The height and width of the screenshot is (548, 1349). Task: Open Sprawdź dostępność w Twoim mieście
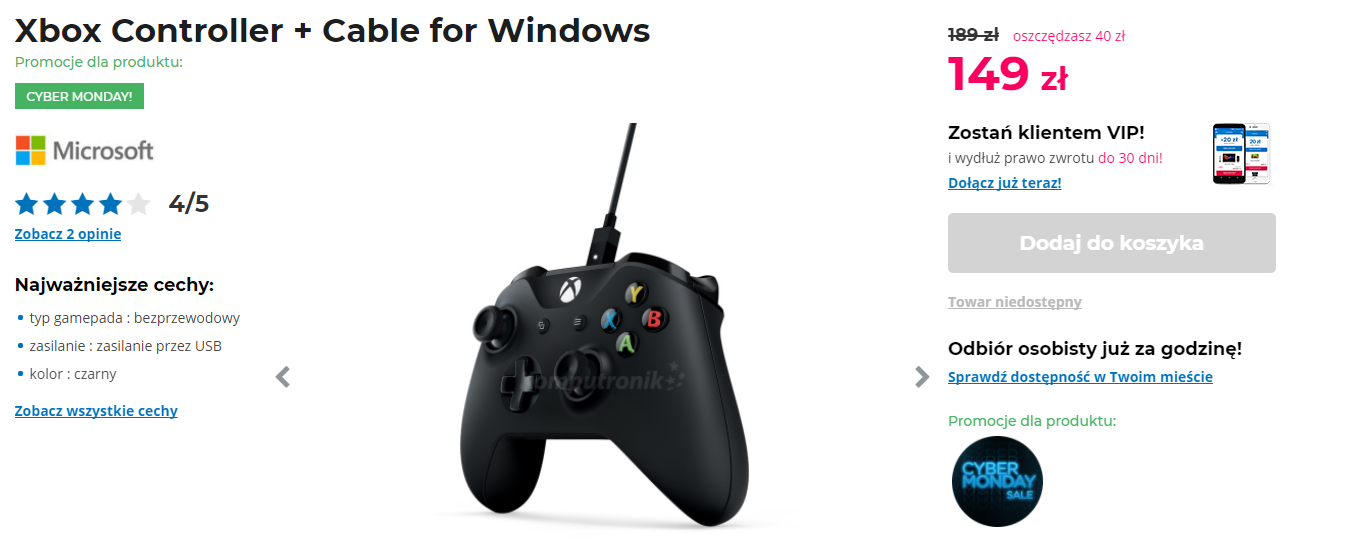point(1080,377)
